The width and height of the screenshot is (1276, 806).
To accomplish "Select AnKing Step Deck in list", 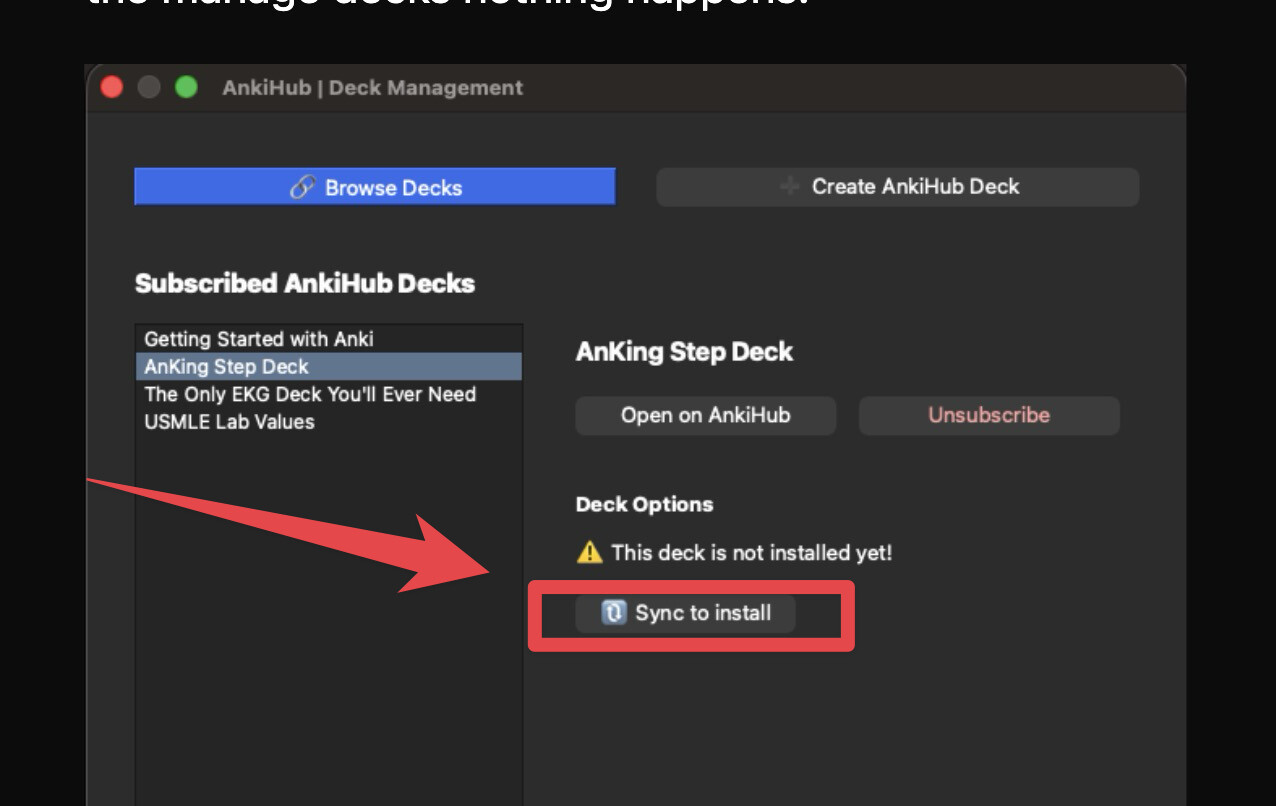I will [329, 367].
